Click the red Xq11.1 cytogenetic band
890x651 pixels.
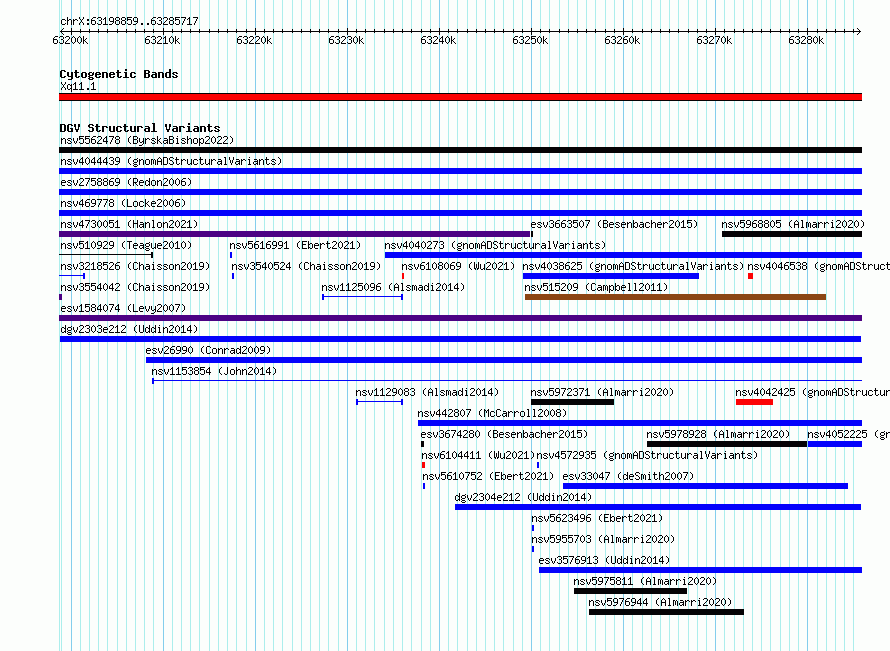[460, 97]
